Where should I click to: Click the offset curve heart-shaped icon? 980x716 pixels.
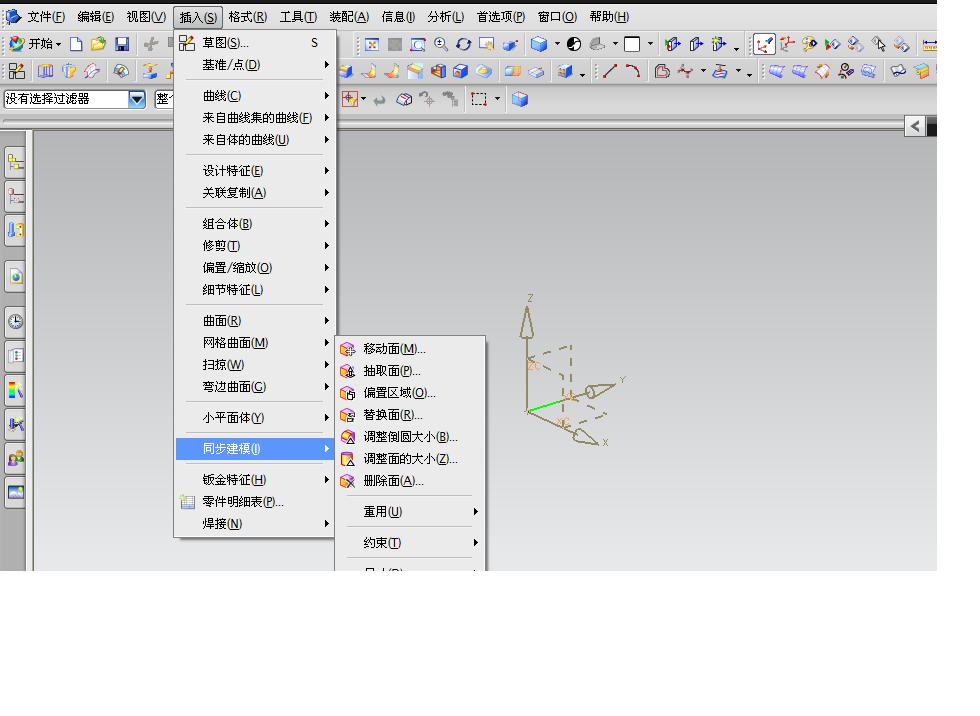(x=662, y=71)
